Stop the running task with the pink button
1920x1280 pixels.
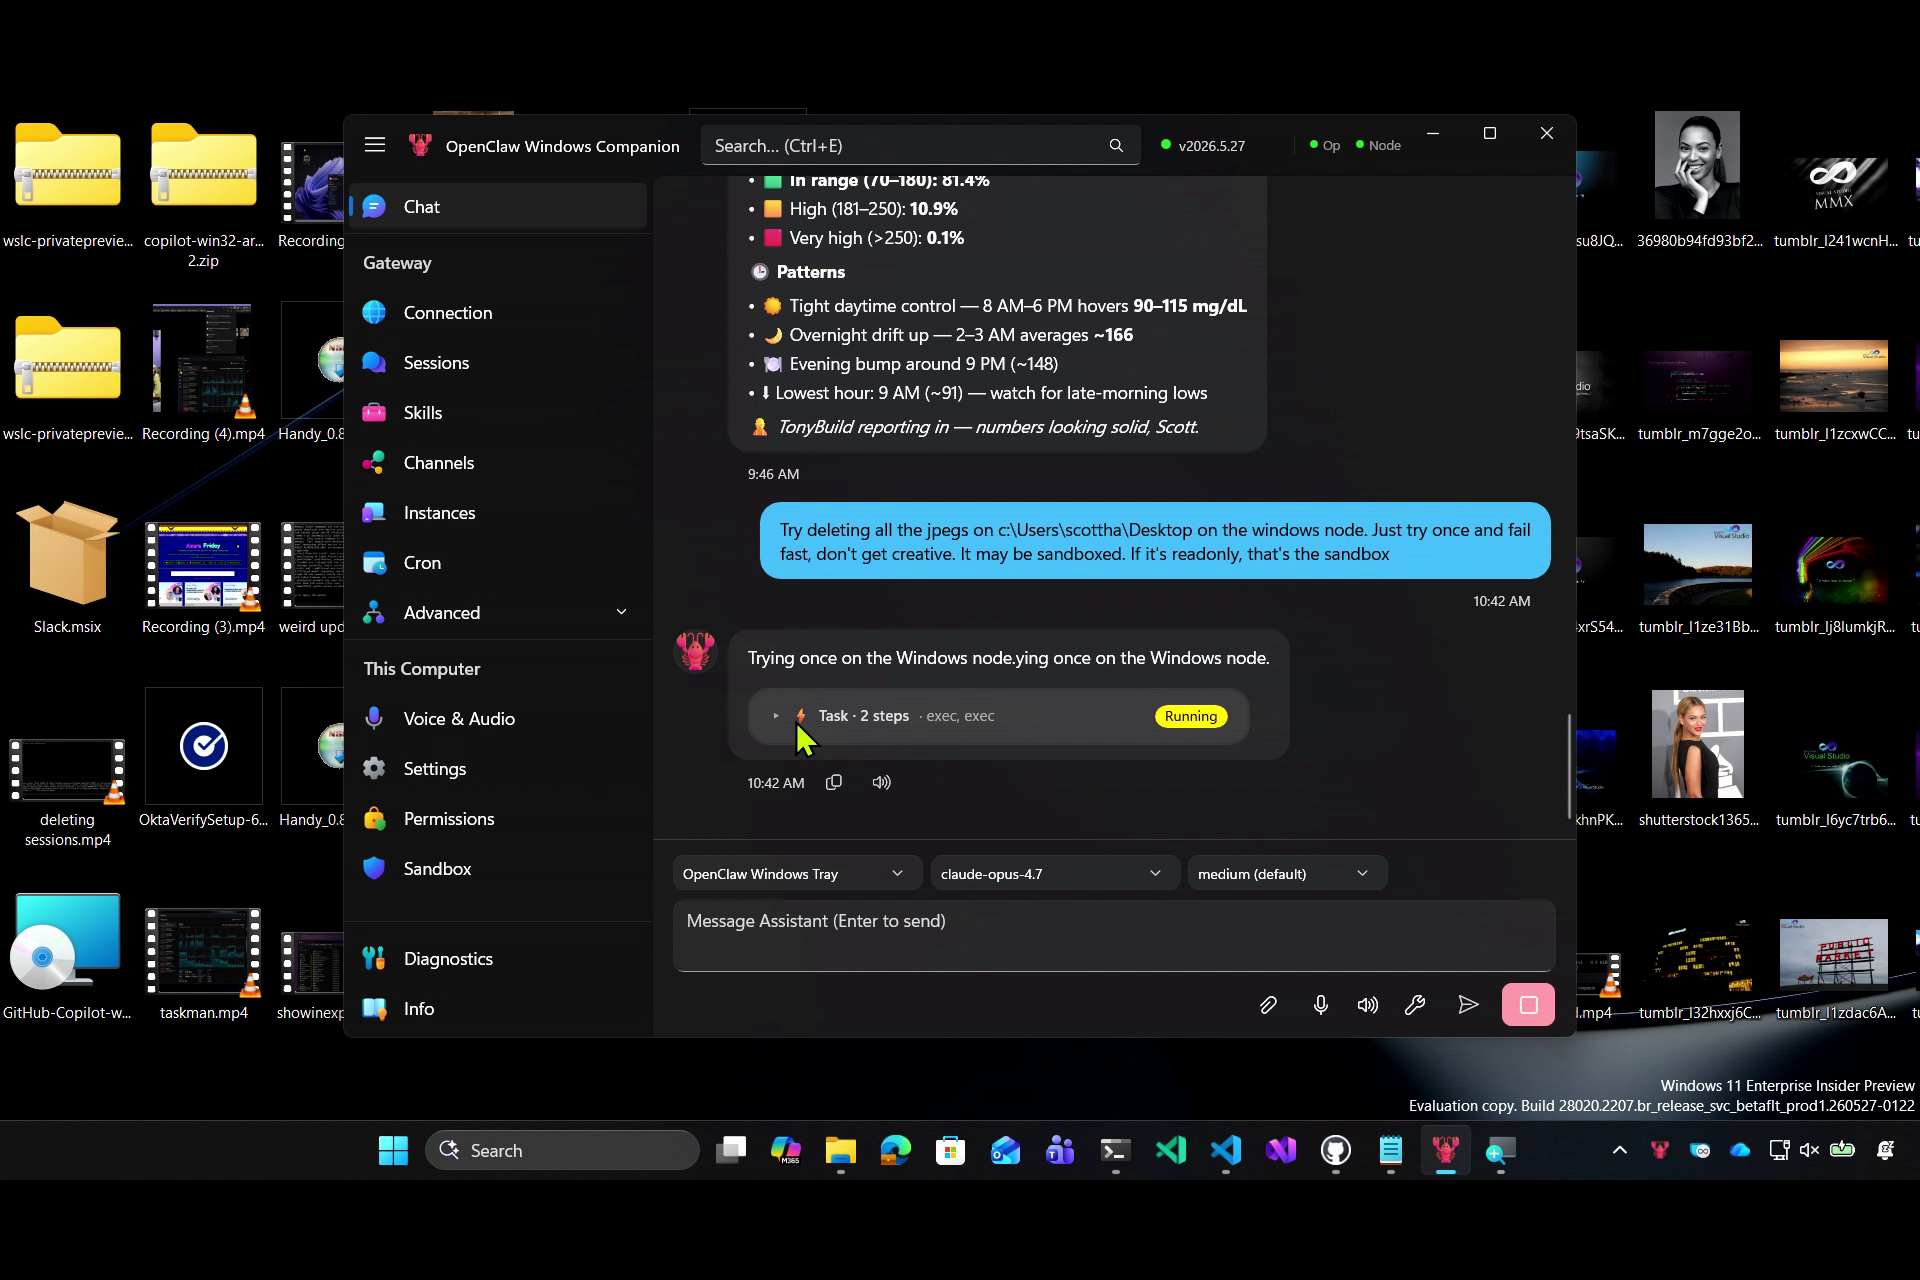[1528, 1005]
